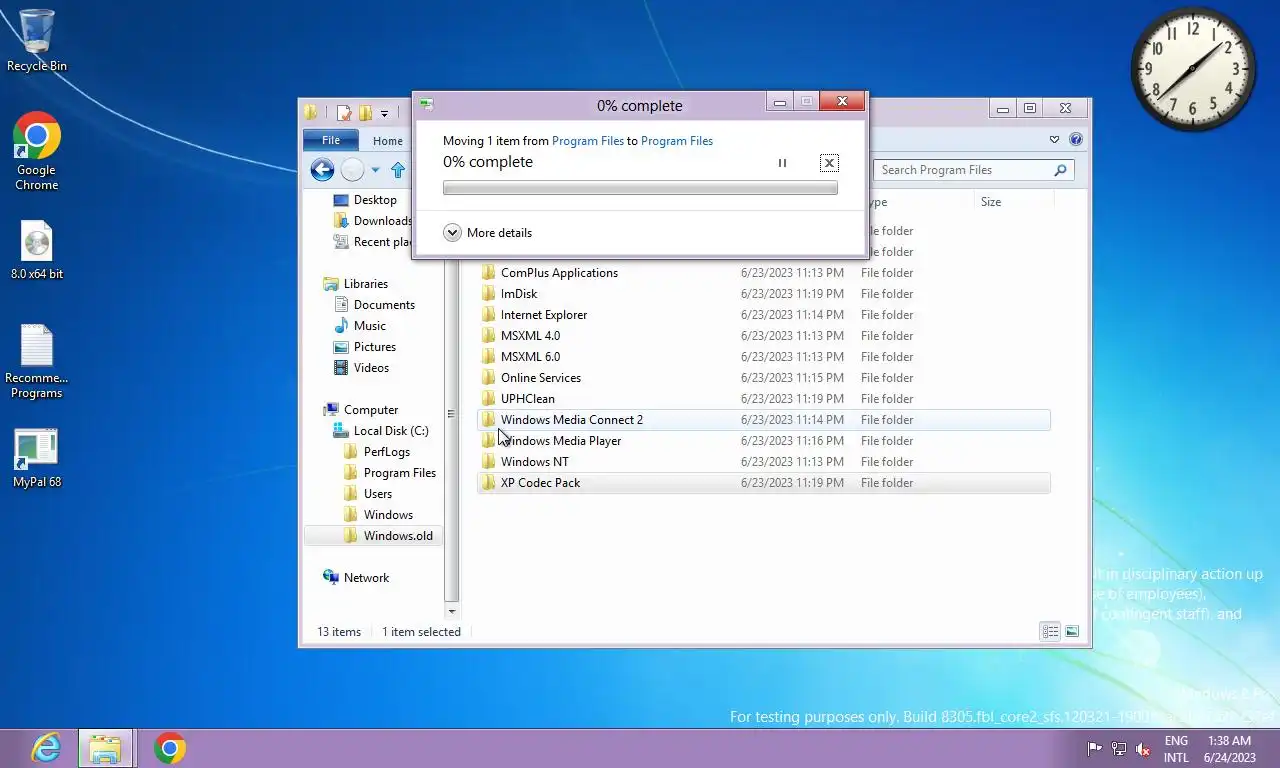Select Downloads in navigation pane
Viewport: 1280px width, 768px height.
372,221
